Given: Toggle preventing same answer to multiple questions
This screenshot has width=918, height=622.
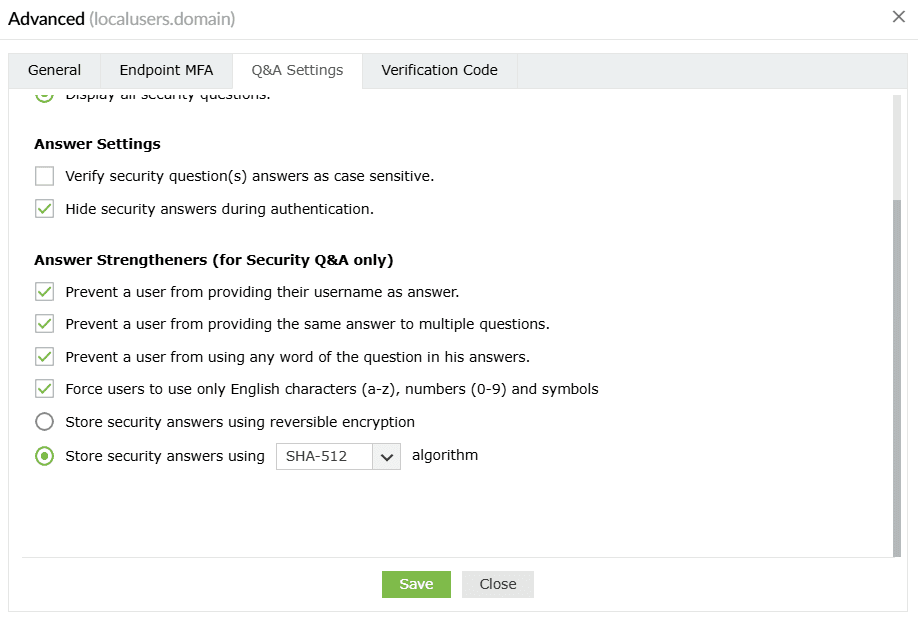Looking at the screenshot, I should tap(44, 323).
